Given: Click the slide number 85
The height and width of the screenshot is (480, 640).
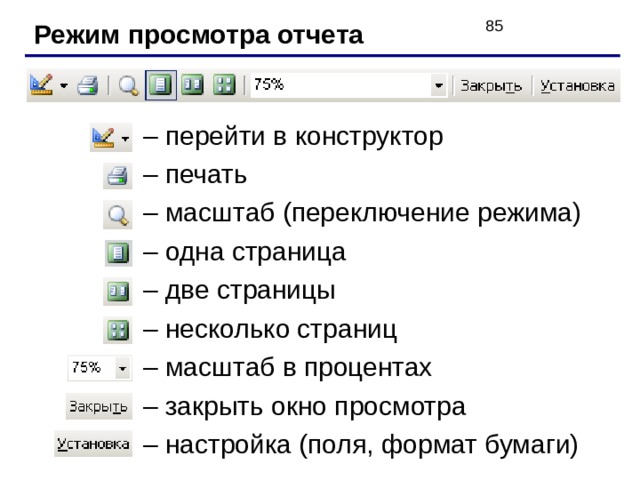Looking at the screenshot, I should [494, 26].
